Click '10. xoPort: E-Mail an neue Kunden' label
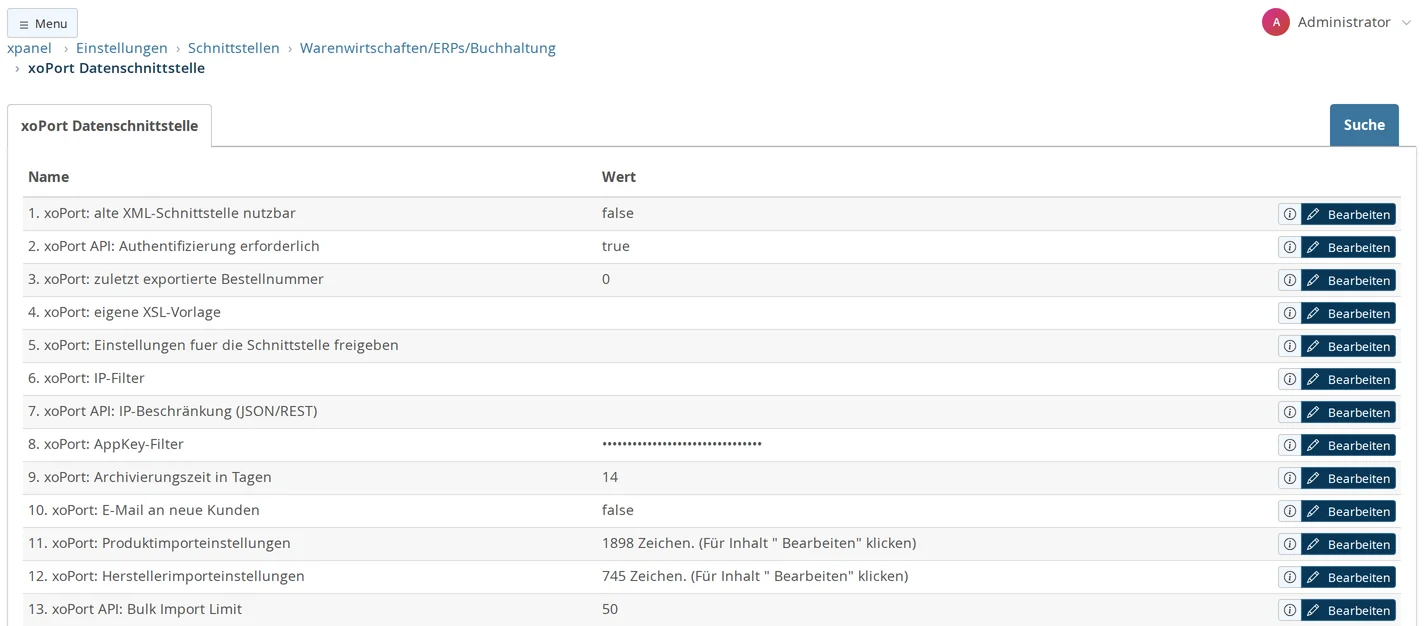This screenshot has height=626, width=1424. point(144,510)
